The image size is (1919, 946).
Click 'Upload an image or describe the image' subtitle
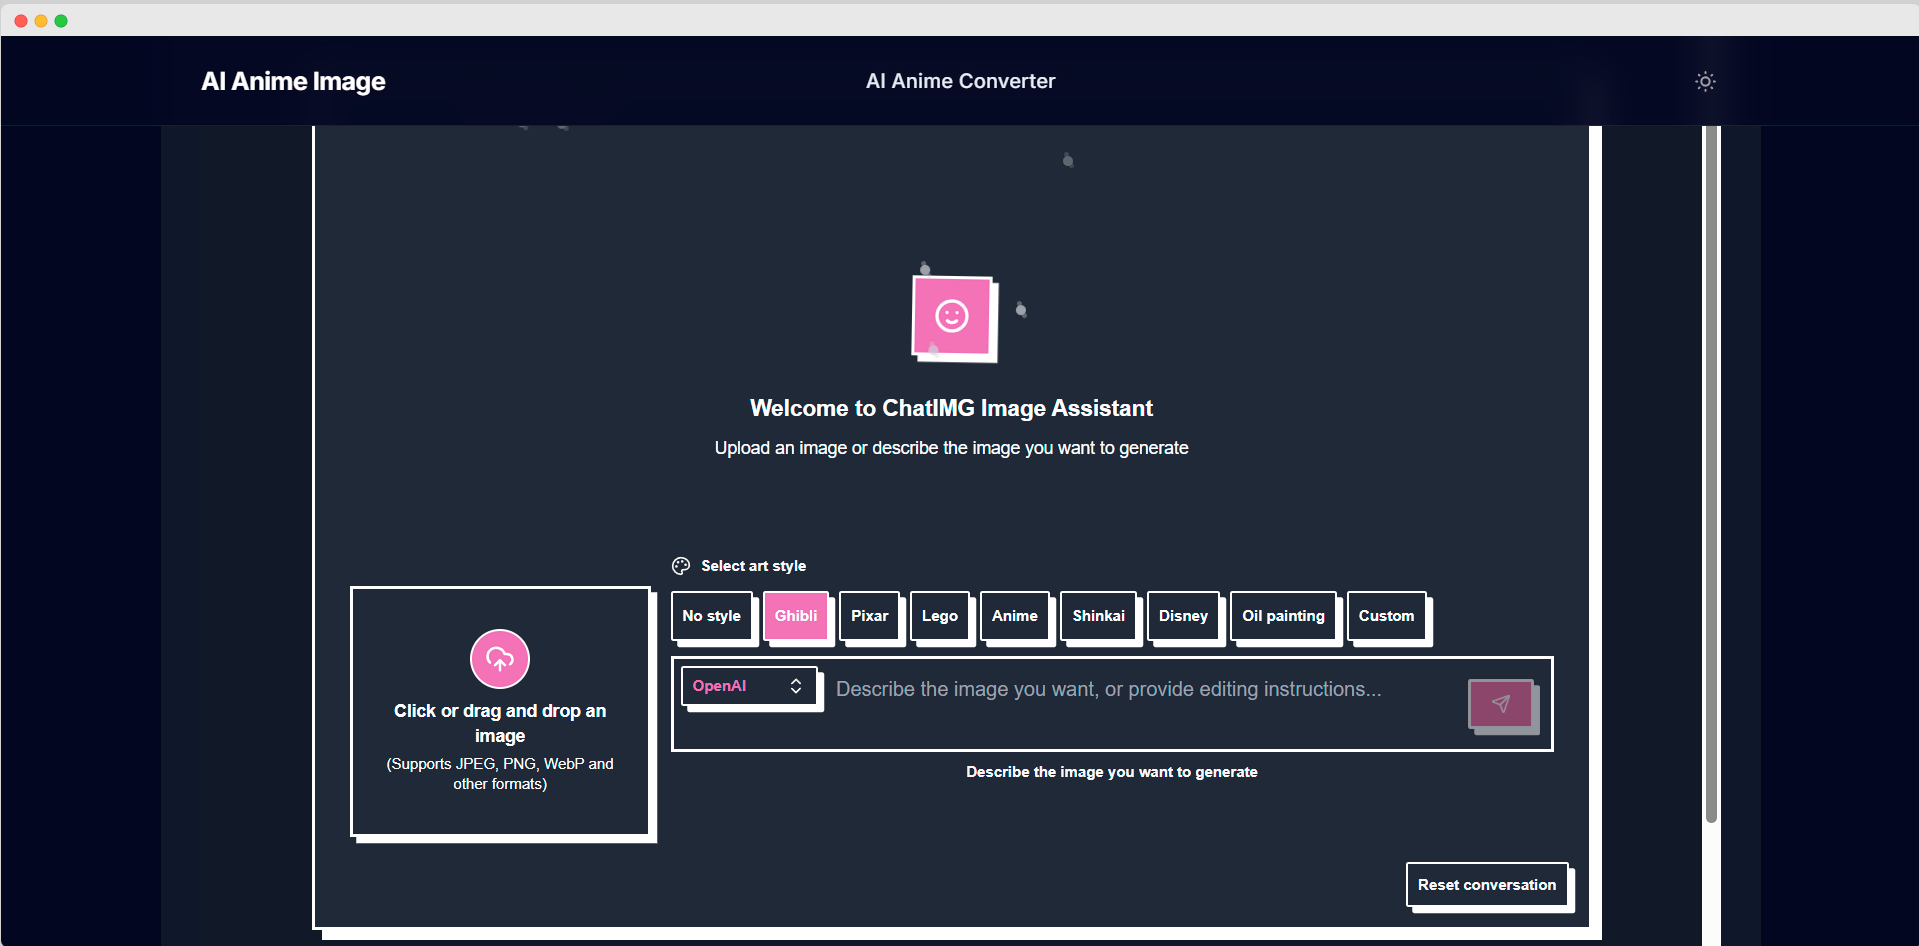[951, 448]
